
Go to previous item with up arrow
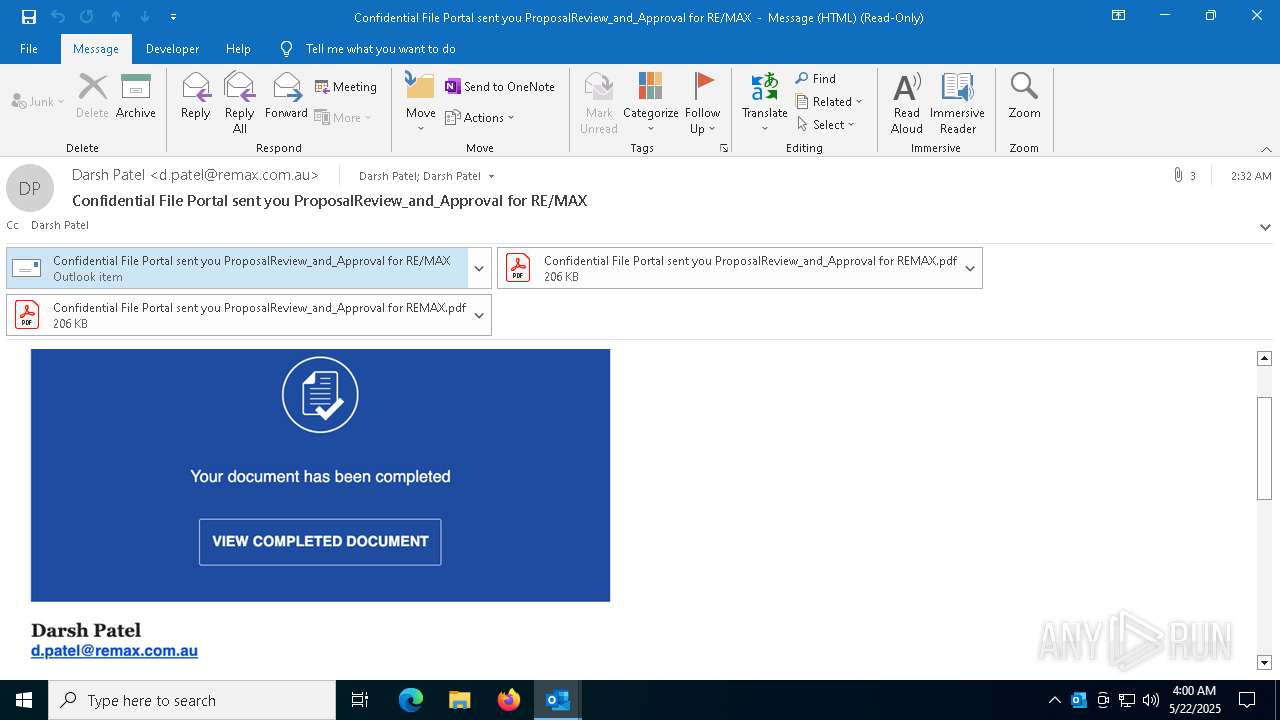click(x=116, y=17)
